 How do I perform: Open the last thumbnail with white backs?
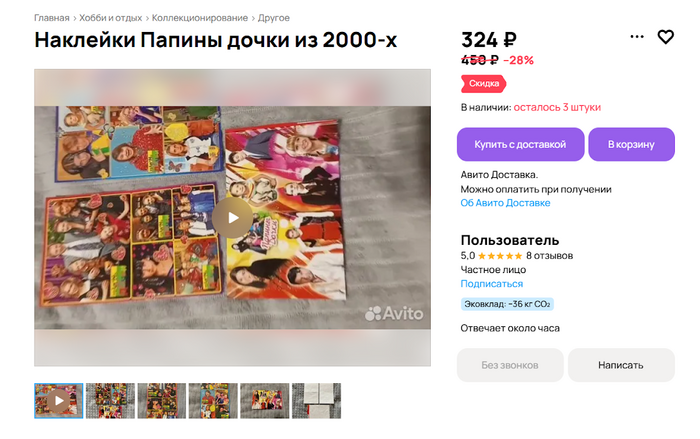click(x=316, y=401)
